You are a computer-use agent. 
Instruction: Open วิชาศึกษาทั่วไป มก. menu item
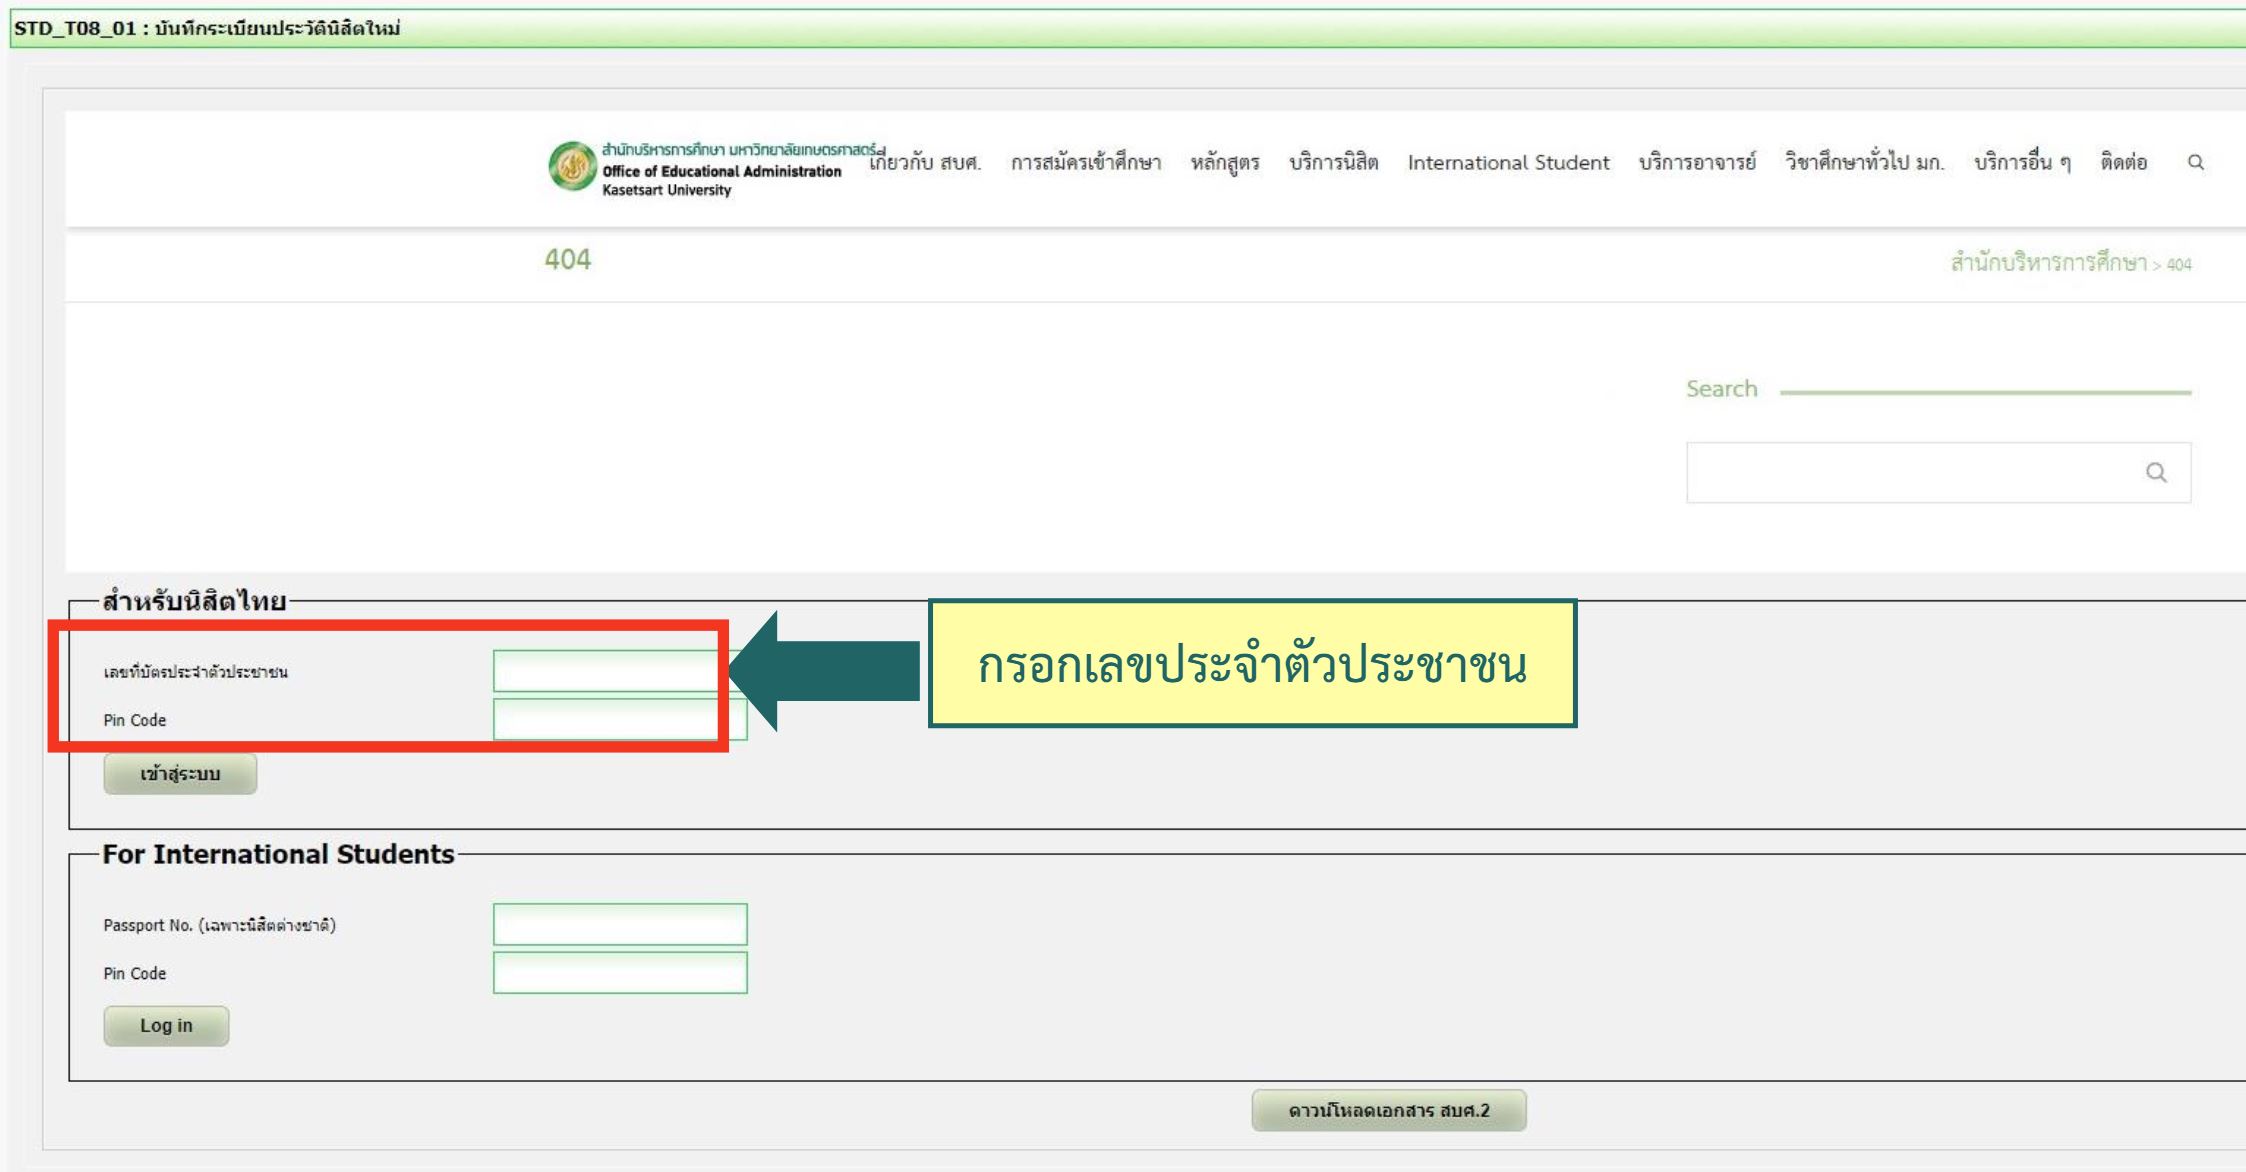1865,163
